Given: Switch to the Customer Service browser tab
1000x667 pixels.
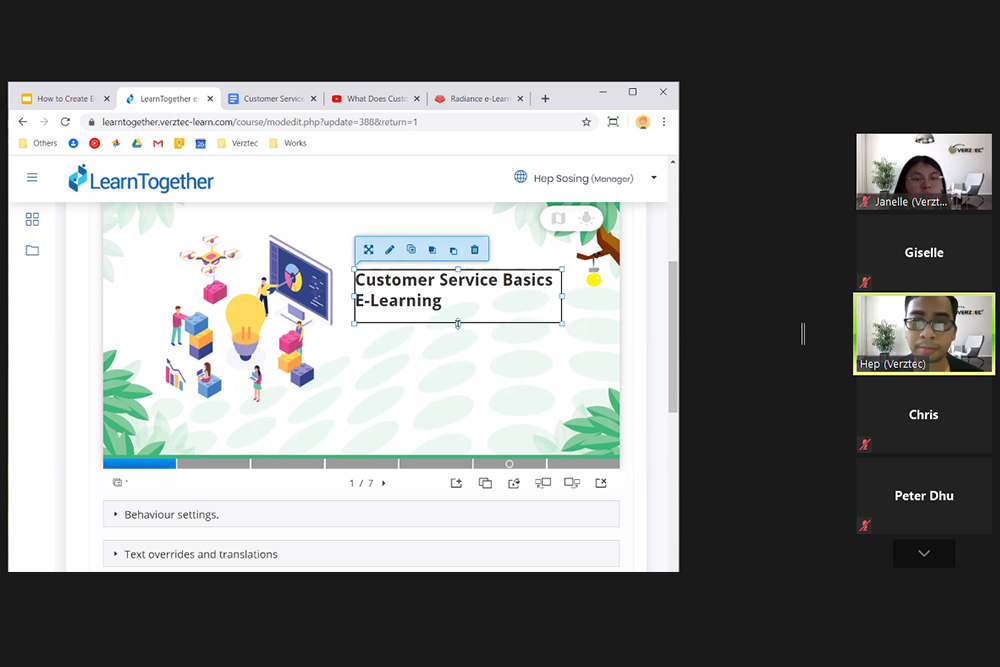Looking at the screenshot, I should [x=272, y=99].
